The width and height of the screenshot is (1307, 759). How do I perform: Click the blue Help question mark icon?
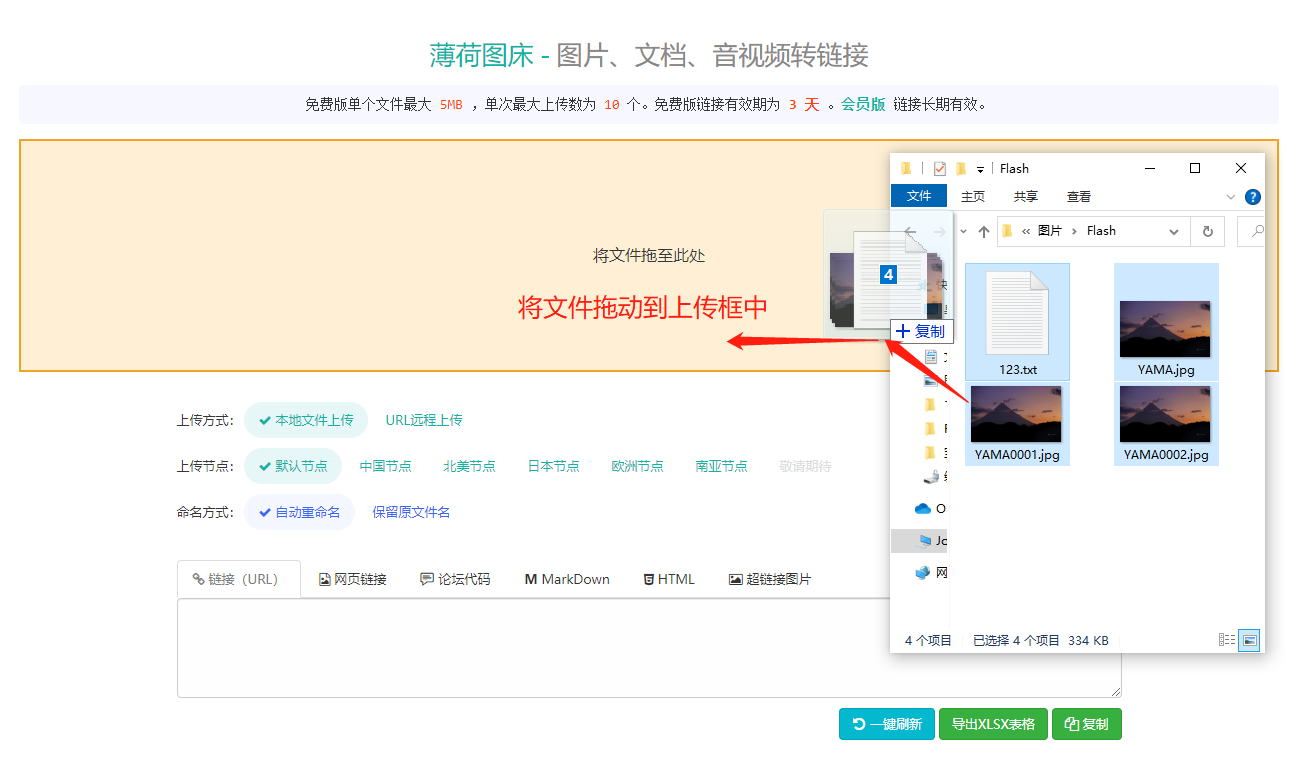click(1253, 197)
